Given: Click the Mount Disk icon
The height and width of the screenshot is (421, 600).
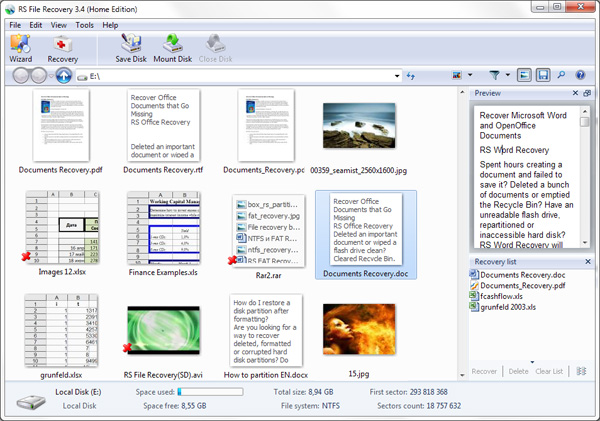Looking at the screenshot, I should pos(173,48).
